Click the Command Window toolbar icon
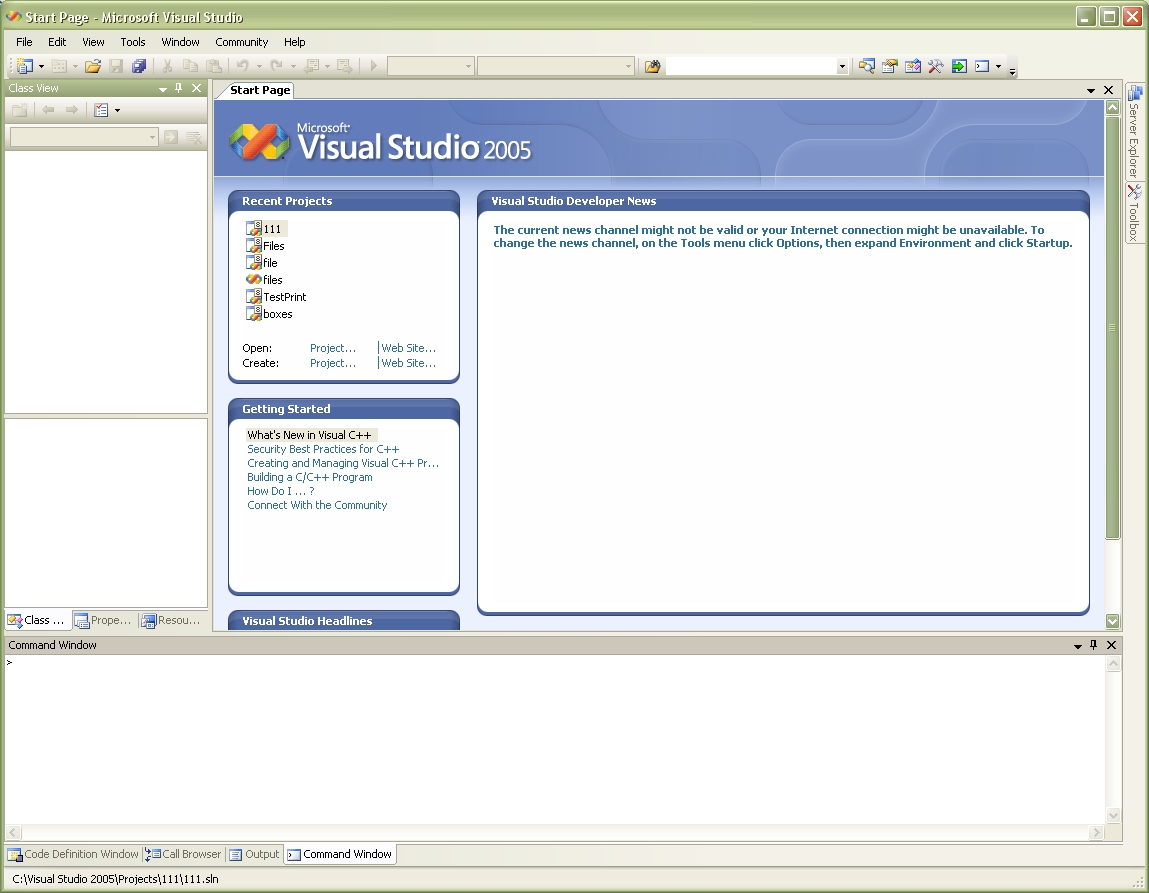This screenshot has height=893, width=1149. (x=982, y=66)
